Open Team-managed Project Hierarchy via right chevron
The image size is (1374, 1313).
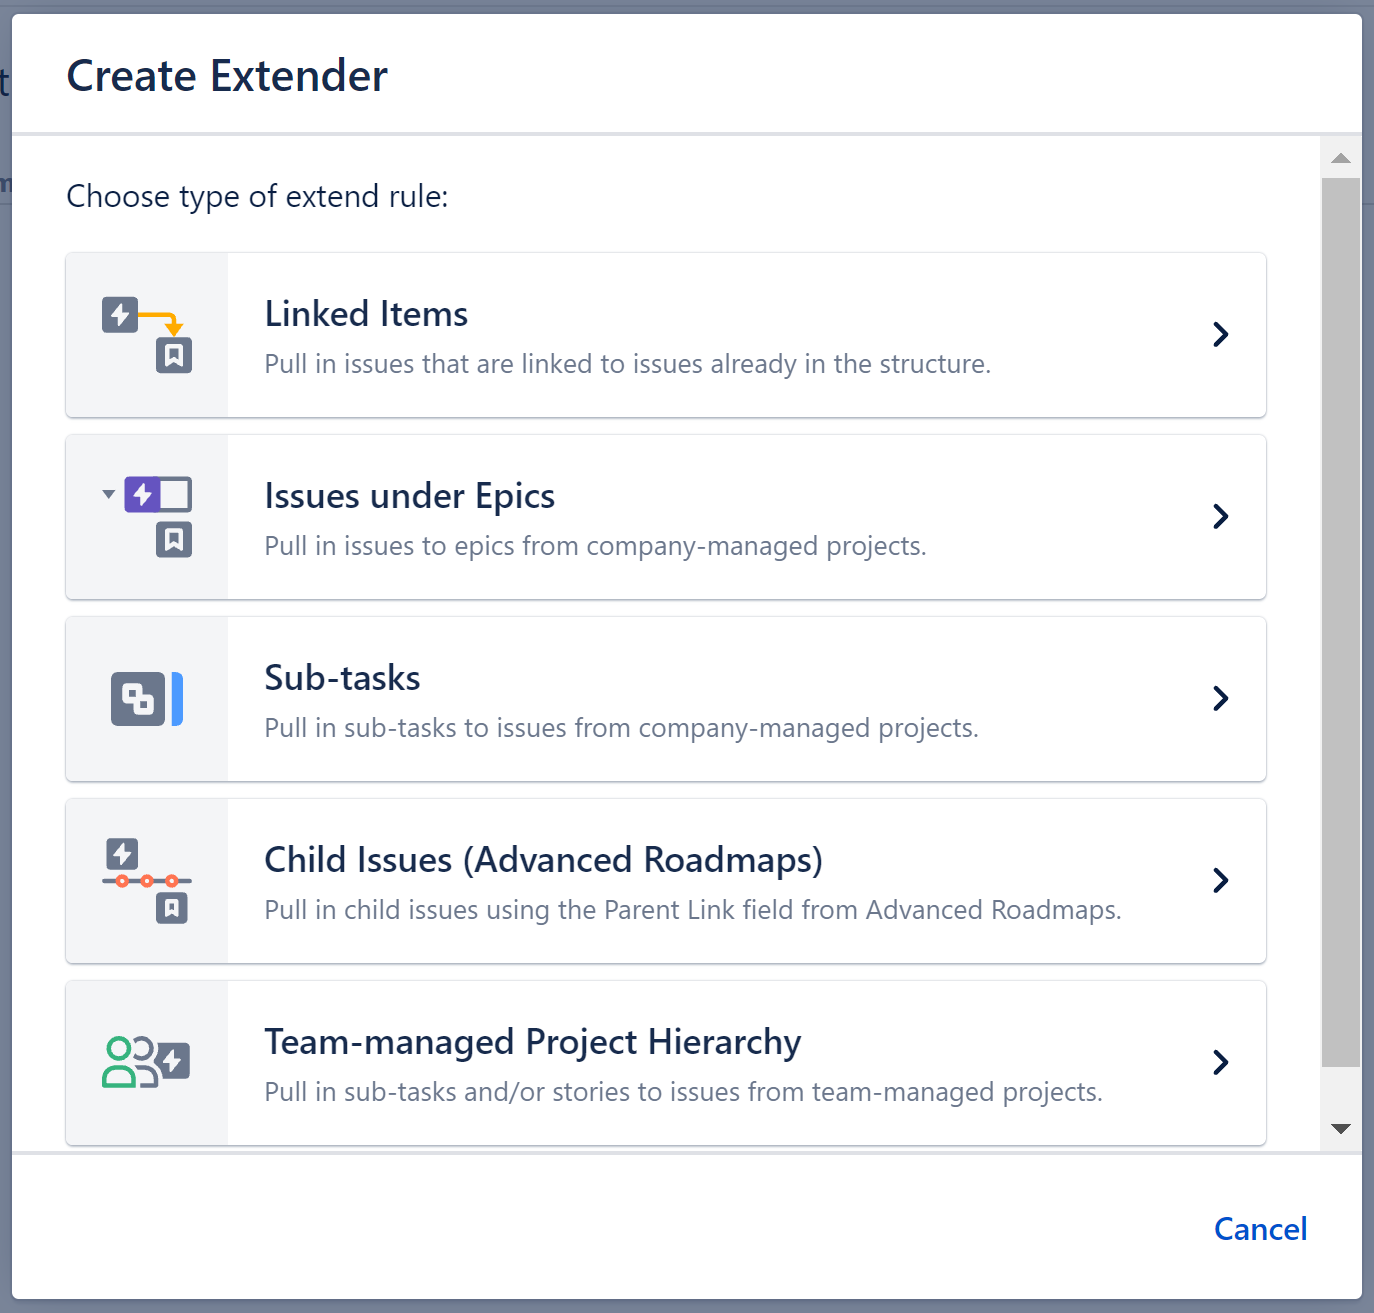1221,1063
